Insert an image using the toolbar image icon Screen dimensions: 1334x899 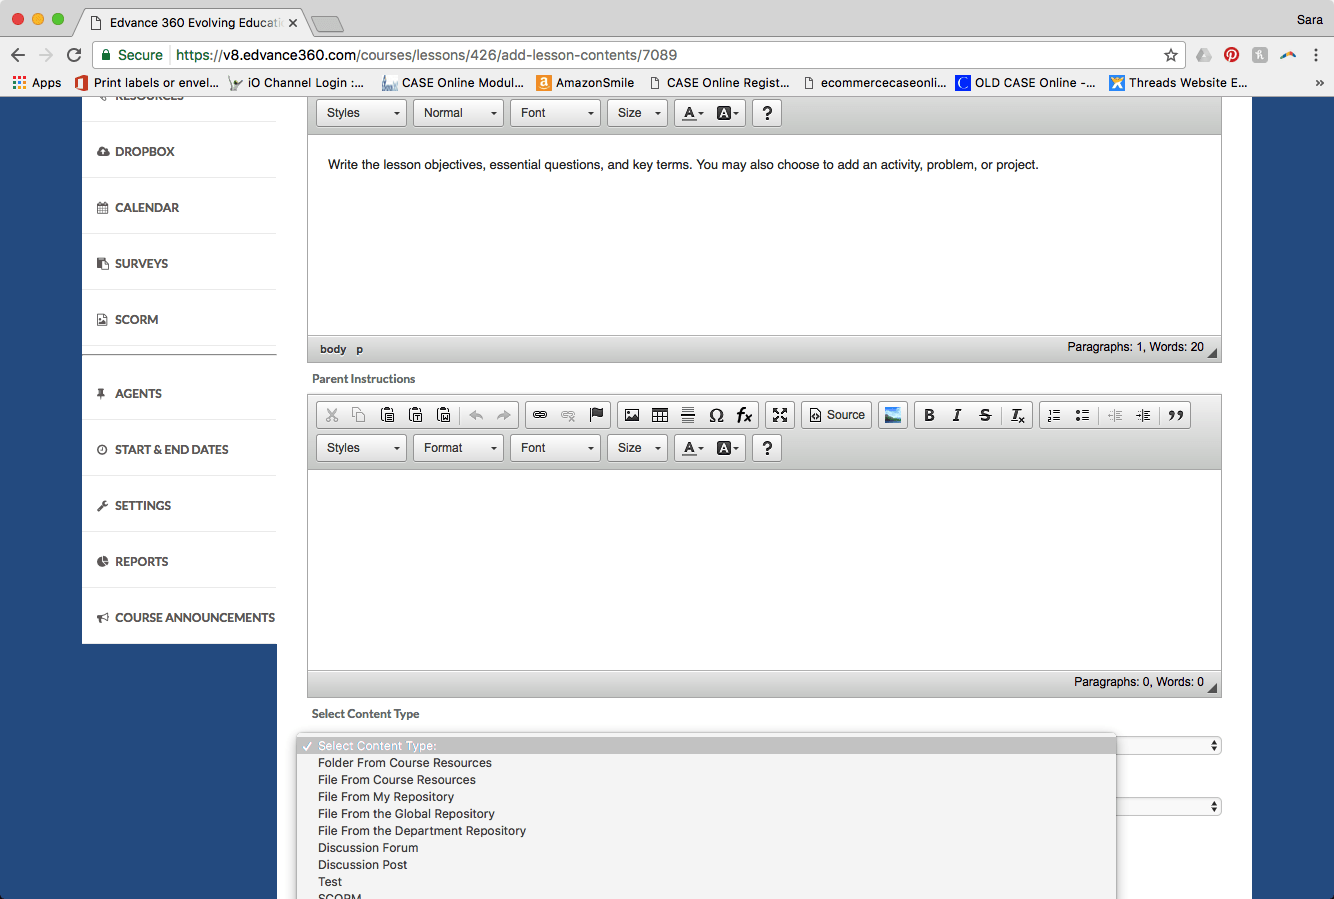(632, 415)
